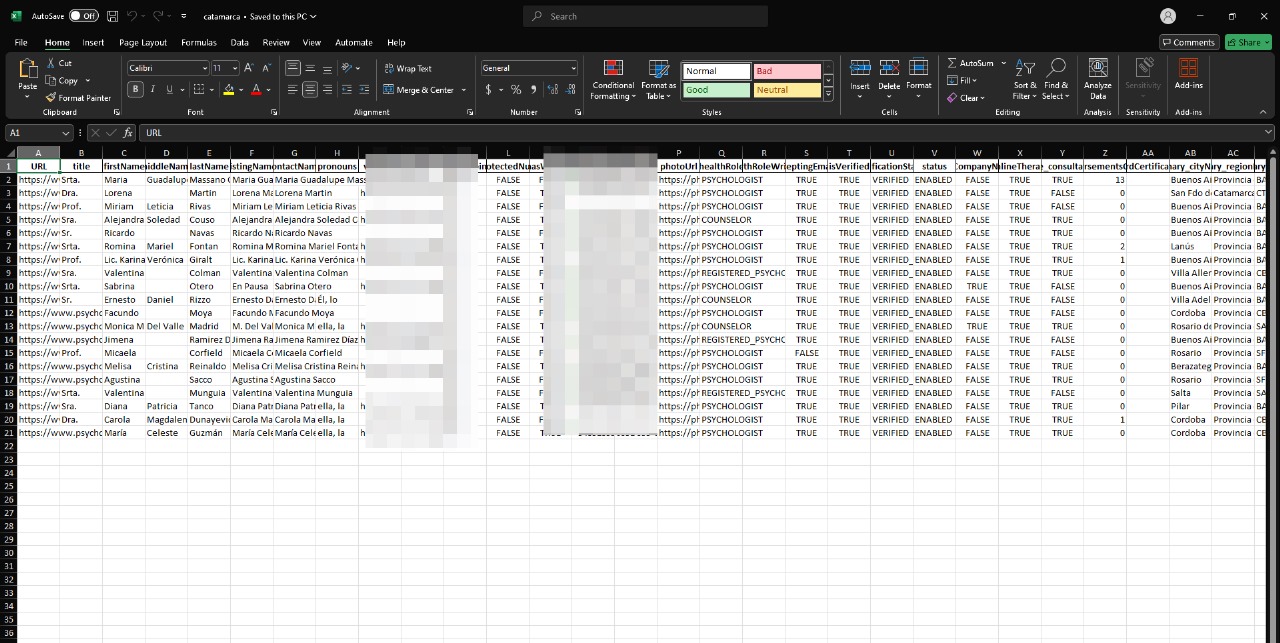1280x643 pixels.
Task: Click the Insert cells icon
Action: click(860, 68)
